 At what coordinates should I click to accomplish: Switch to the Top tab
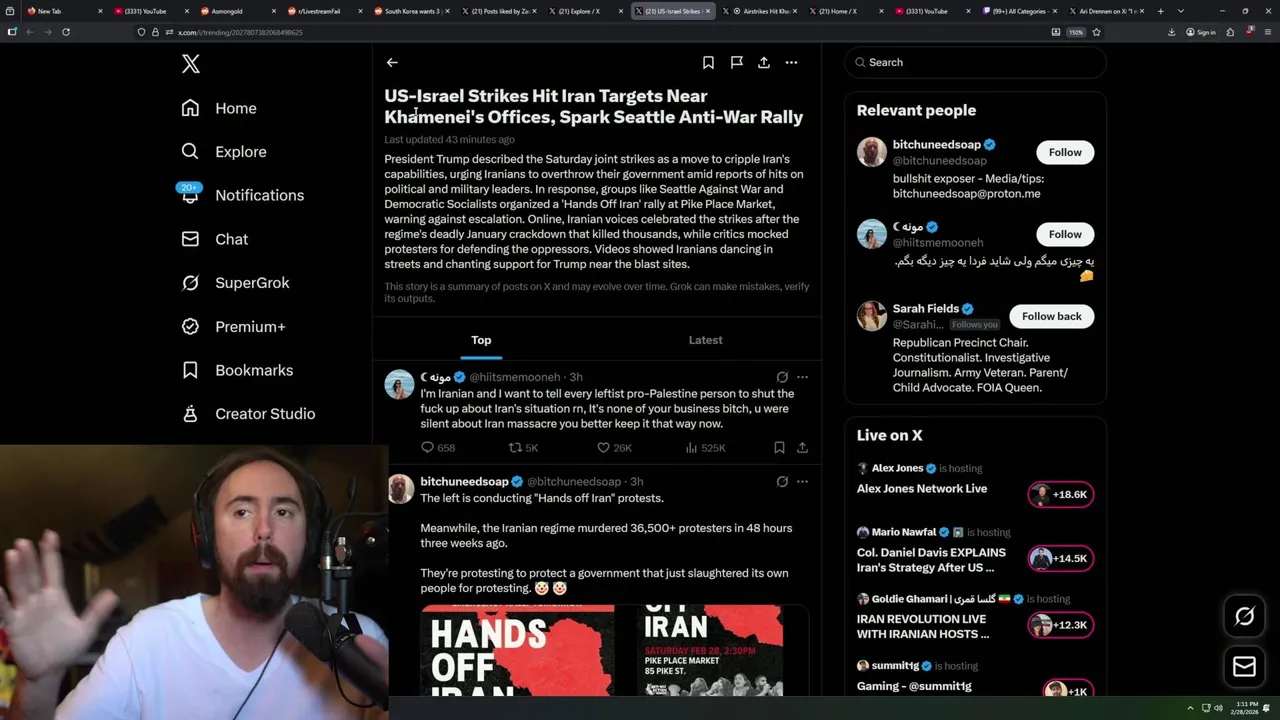(481, 340)
